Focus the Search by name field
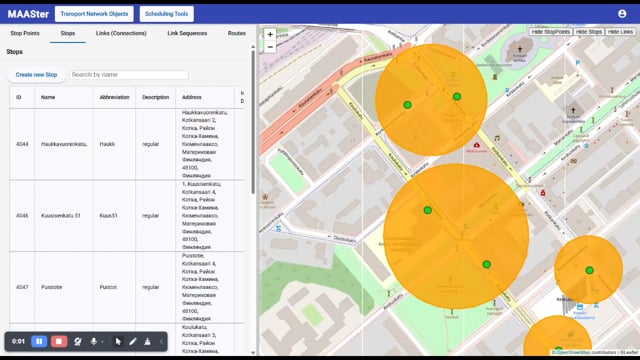The height and width of the screenshot is (360, 640). tap(129, 75)
